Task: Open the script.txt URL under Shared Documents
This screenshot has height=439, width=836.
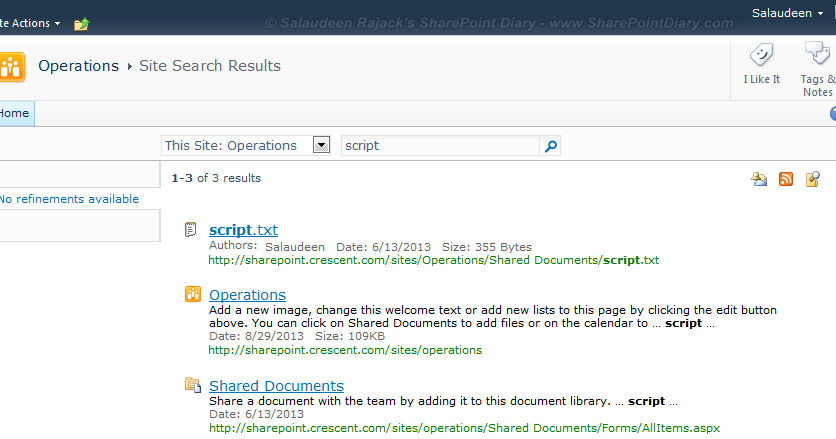Action: [433, 260]
